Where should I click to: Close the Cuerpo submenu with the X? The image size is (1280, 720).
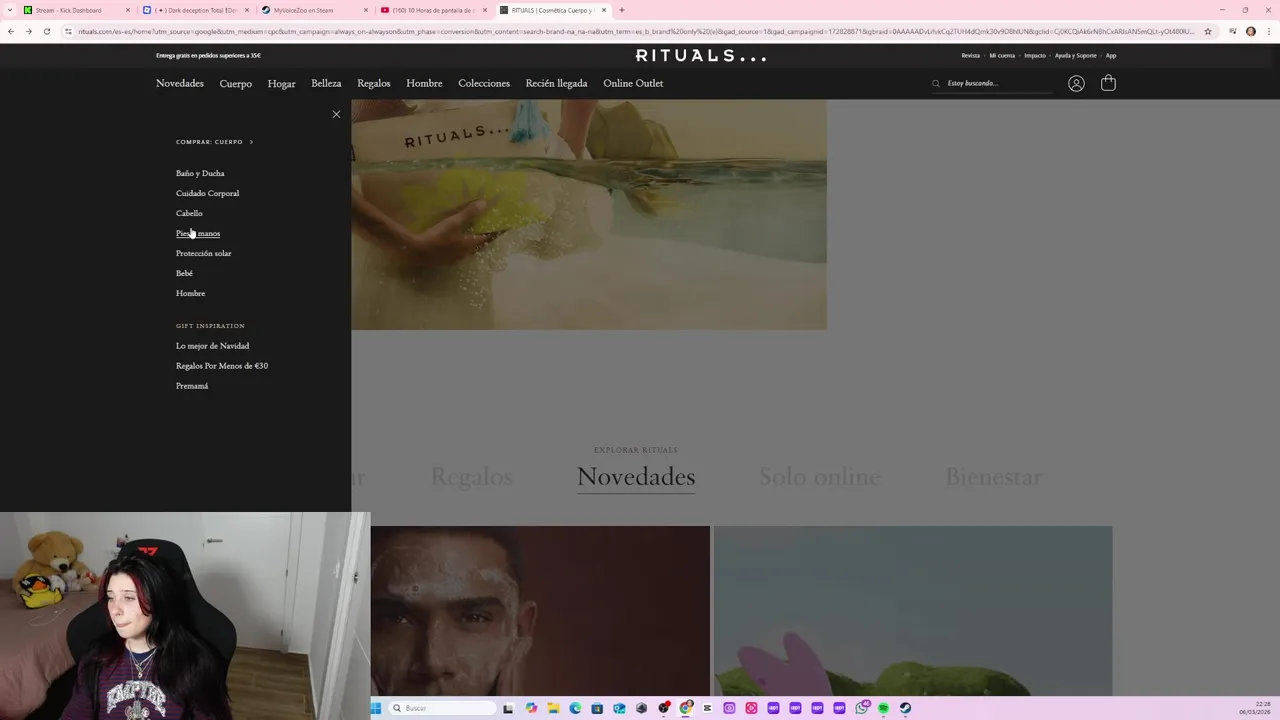point(336,114)
